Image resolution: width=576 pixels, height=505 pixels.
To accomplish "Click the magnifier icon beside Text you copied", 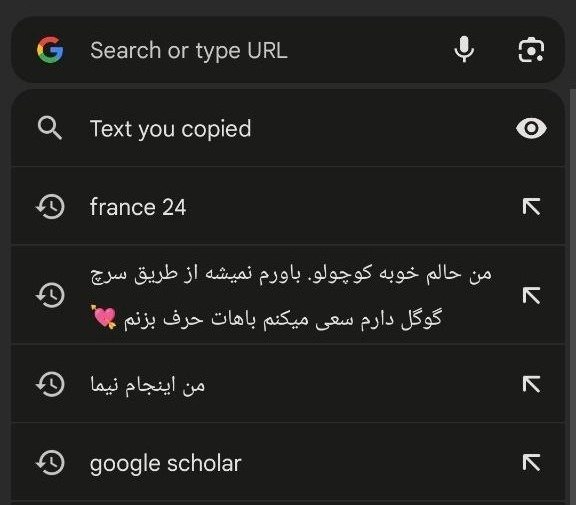I will click(50, 128).
